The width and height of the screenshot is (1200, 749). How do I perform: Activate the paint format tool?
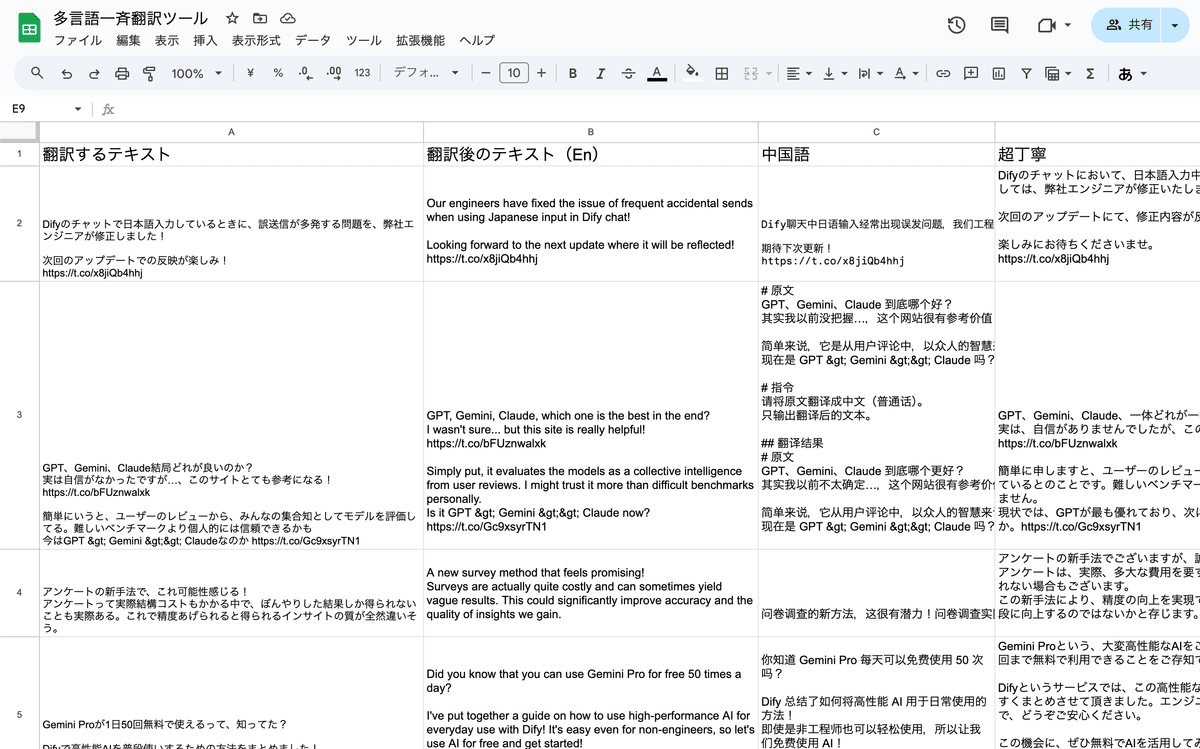(150, 73)
